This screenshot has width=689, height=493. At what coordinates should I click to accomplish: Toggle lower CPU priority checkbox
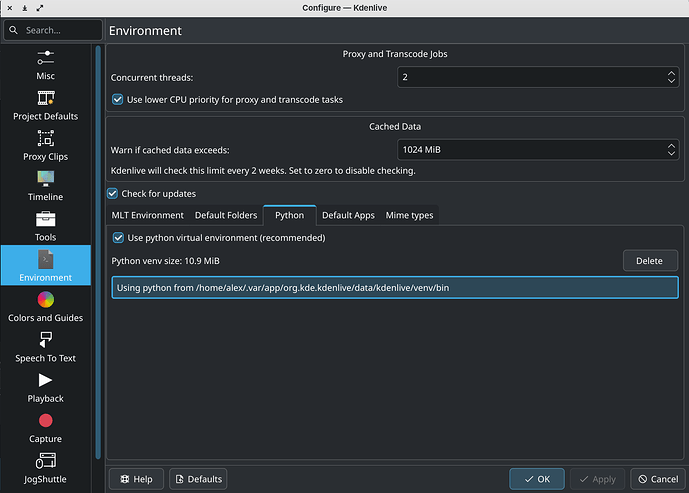point(117,99)
